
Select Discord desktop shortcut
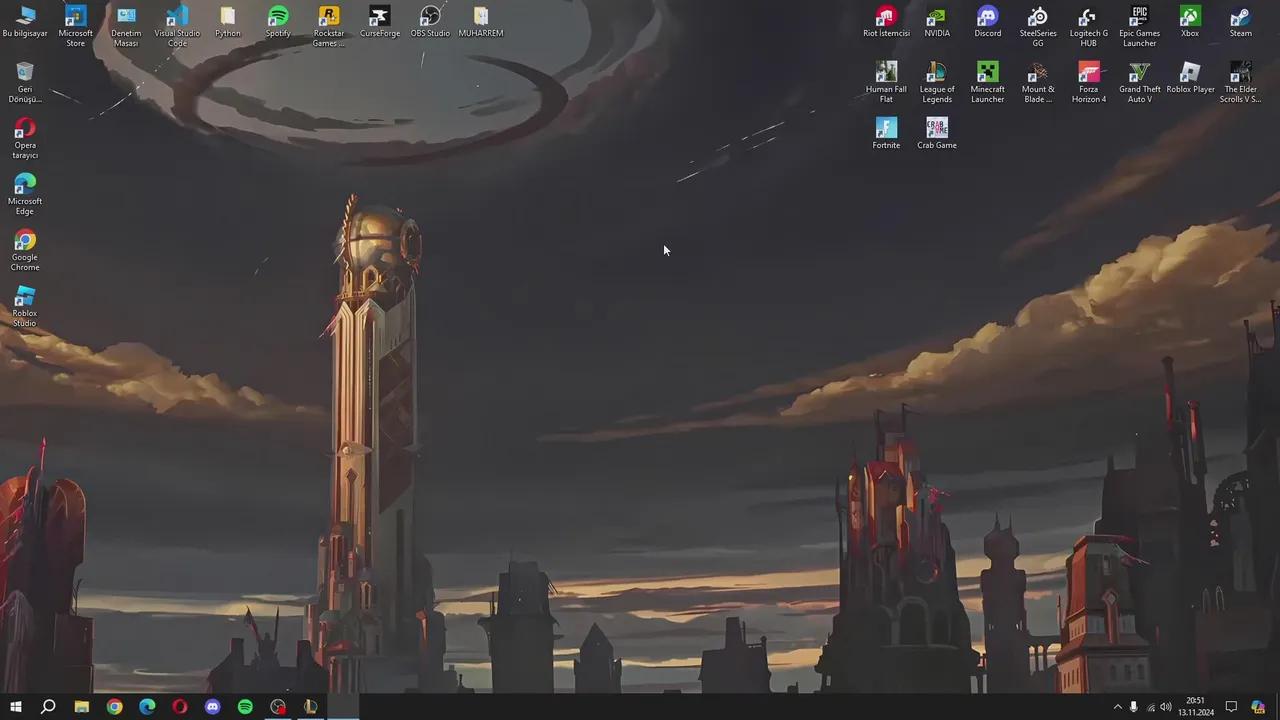click(988, 22)
